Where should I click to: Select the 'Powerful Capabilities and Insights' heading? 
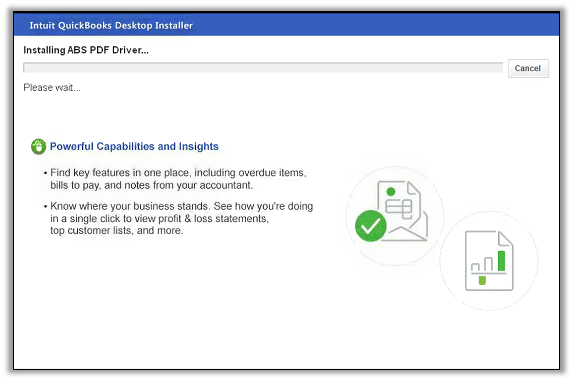point(134,146)
